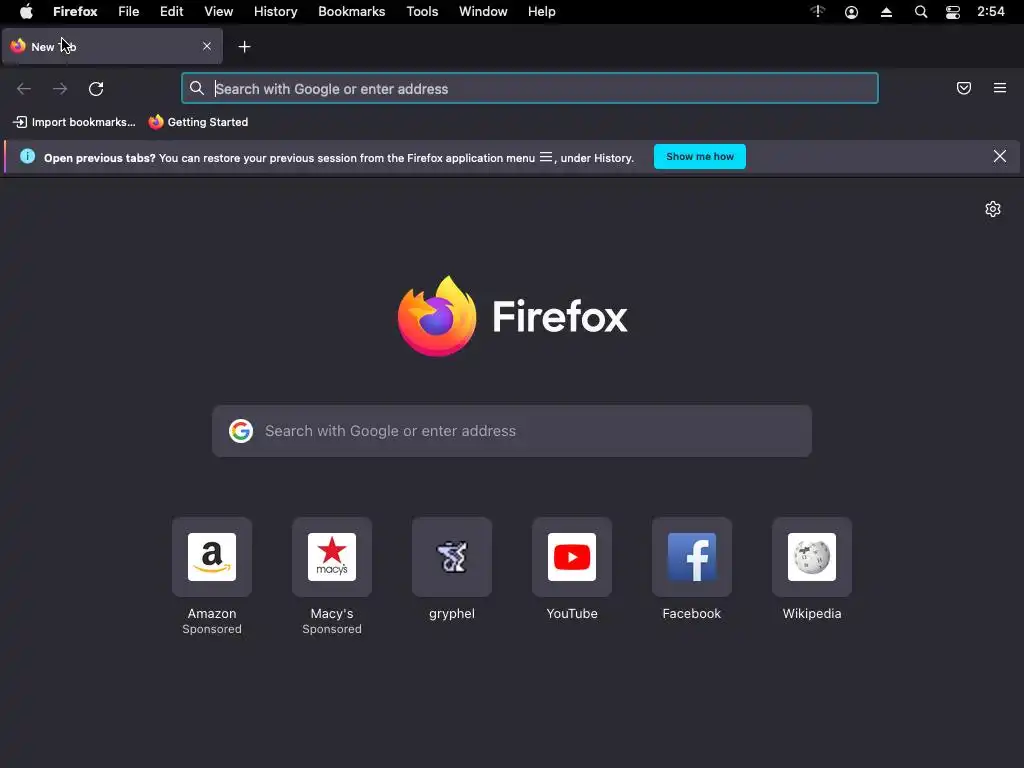Viewport: 1024px width, 768px height.
Task: Open new tab page personalize settings gear
Action: (x=993, y=209)
